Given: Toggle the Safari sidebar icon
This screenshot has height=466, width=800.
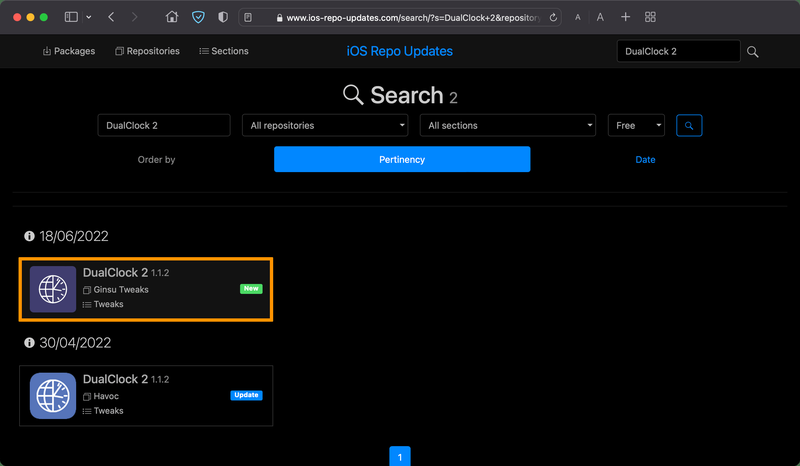Looking at the screenshot, I should pyautogui.click(x=71, y=17).
